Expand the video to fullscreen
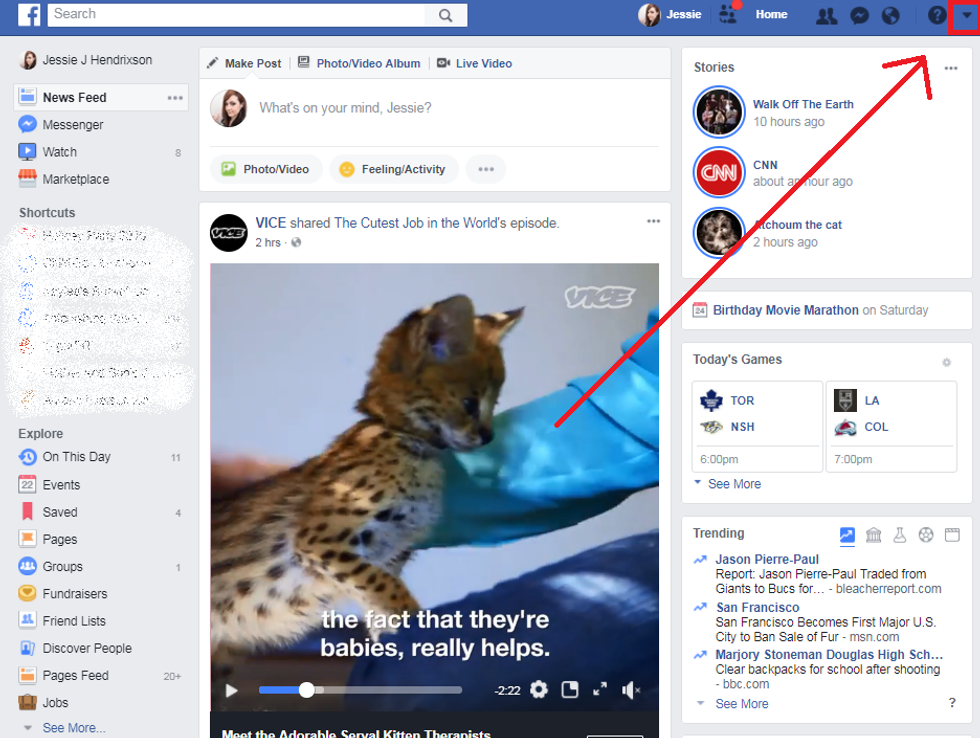Screen dimensions: 980x738 (600, 690)
